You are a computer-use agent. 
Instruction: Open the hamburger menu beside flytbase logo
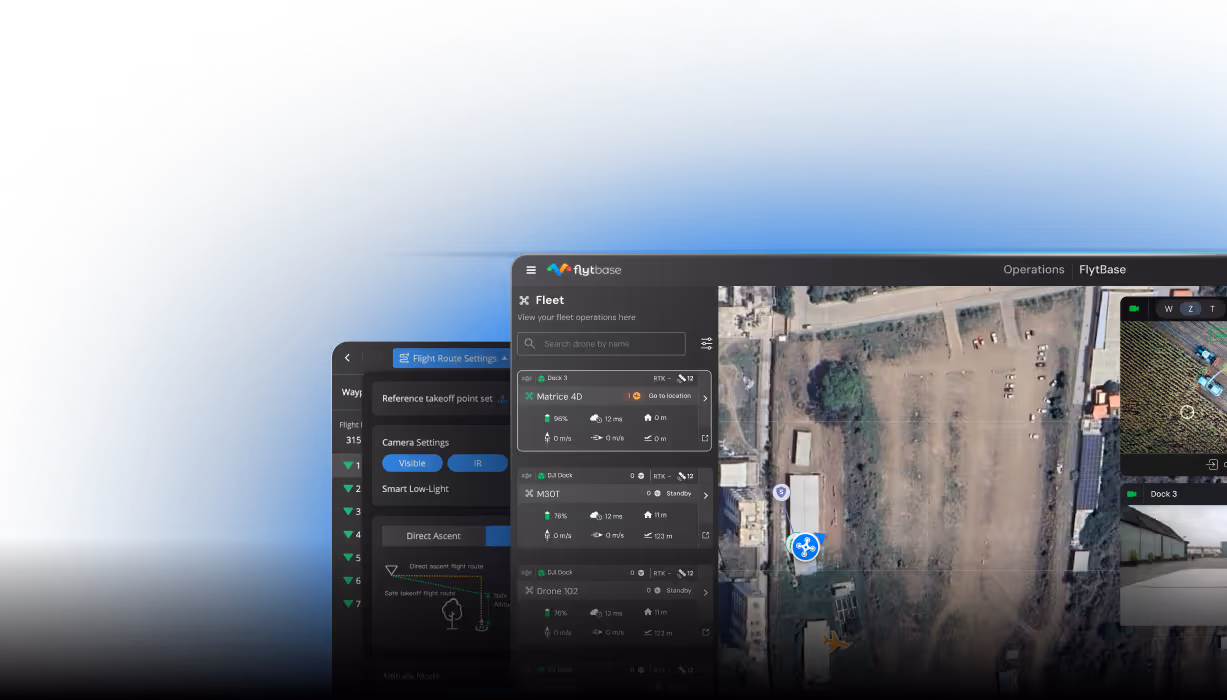point(531,270)
